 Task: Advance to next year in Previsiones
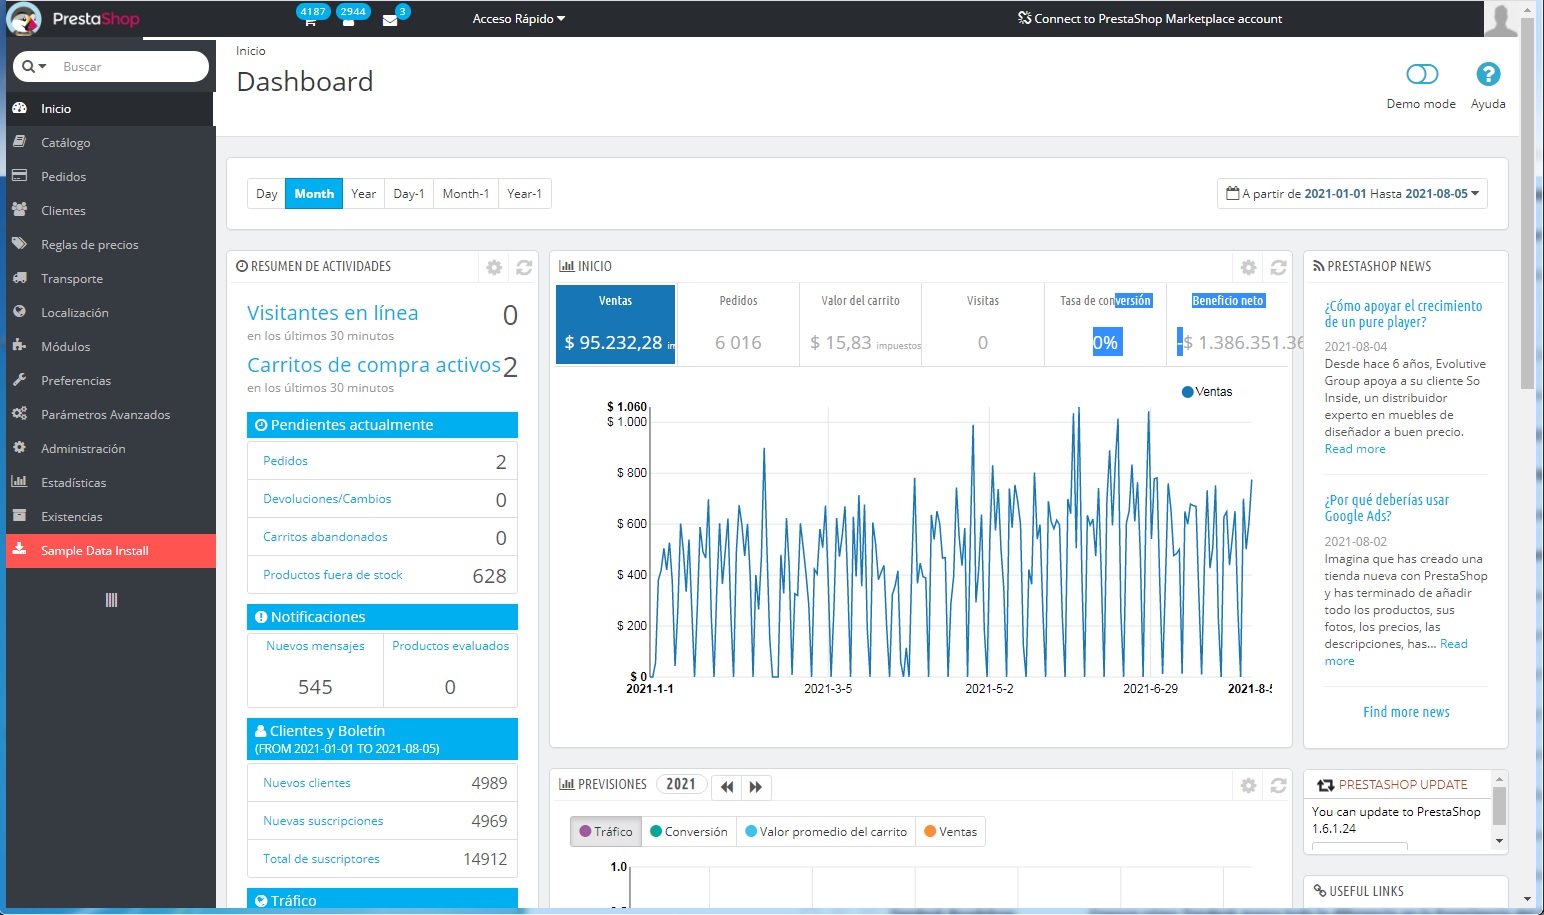[x=756, y=787]
